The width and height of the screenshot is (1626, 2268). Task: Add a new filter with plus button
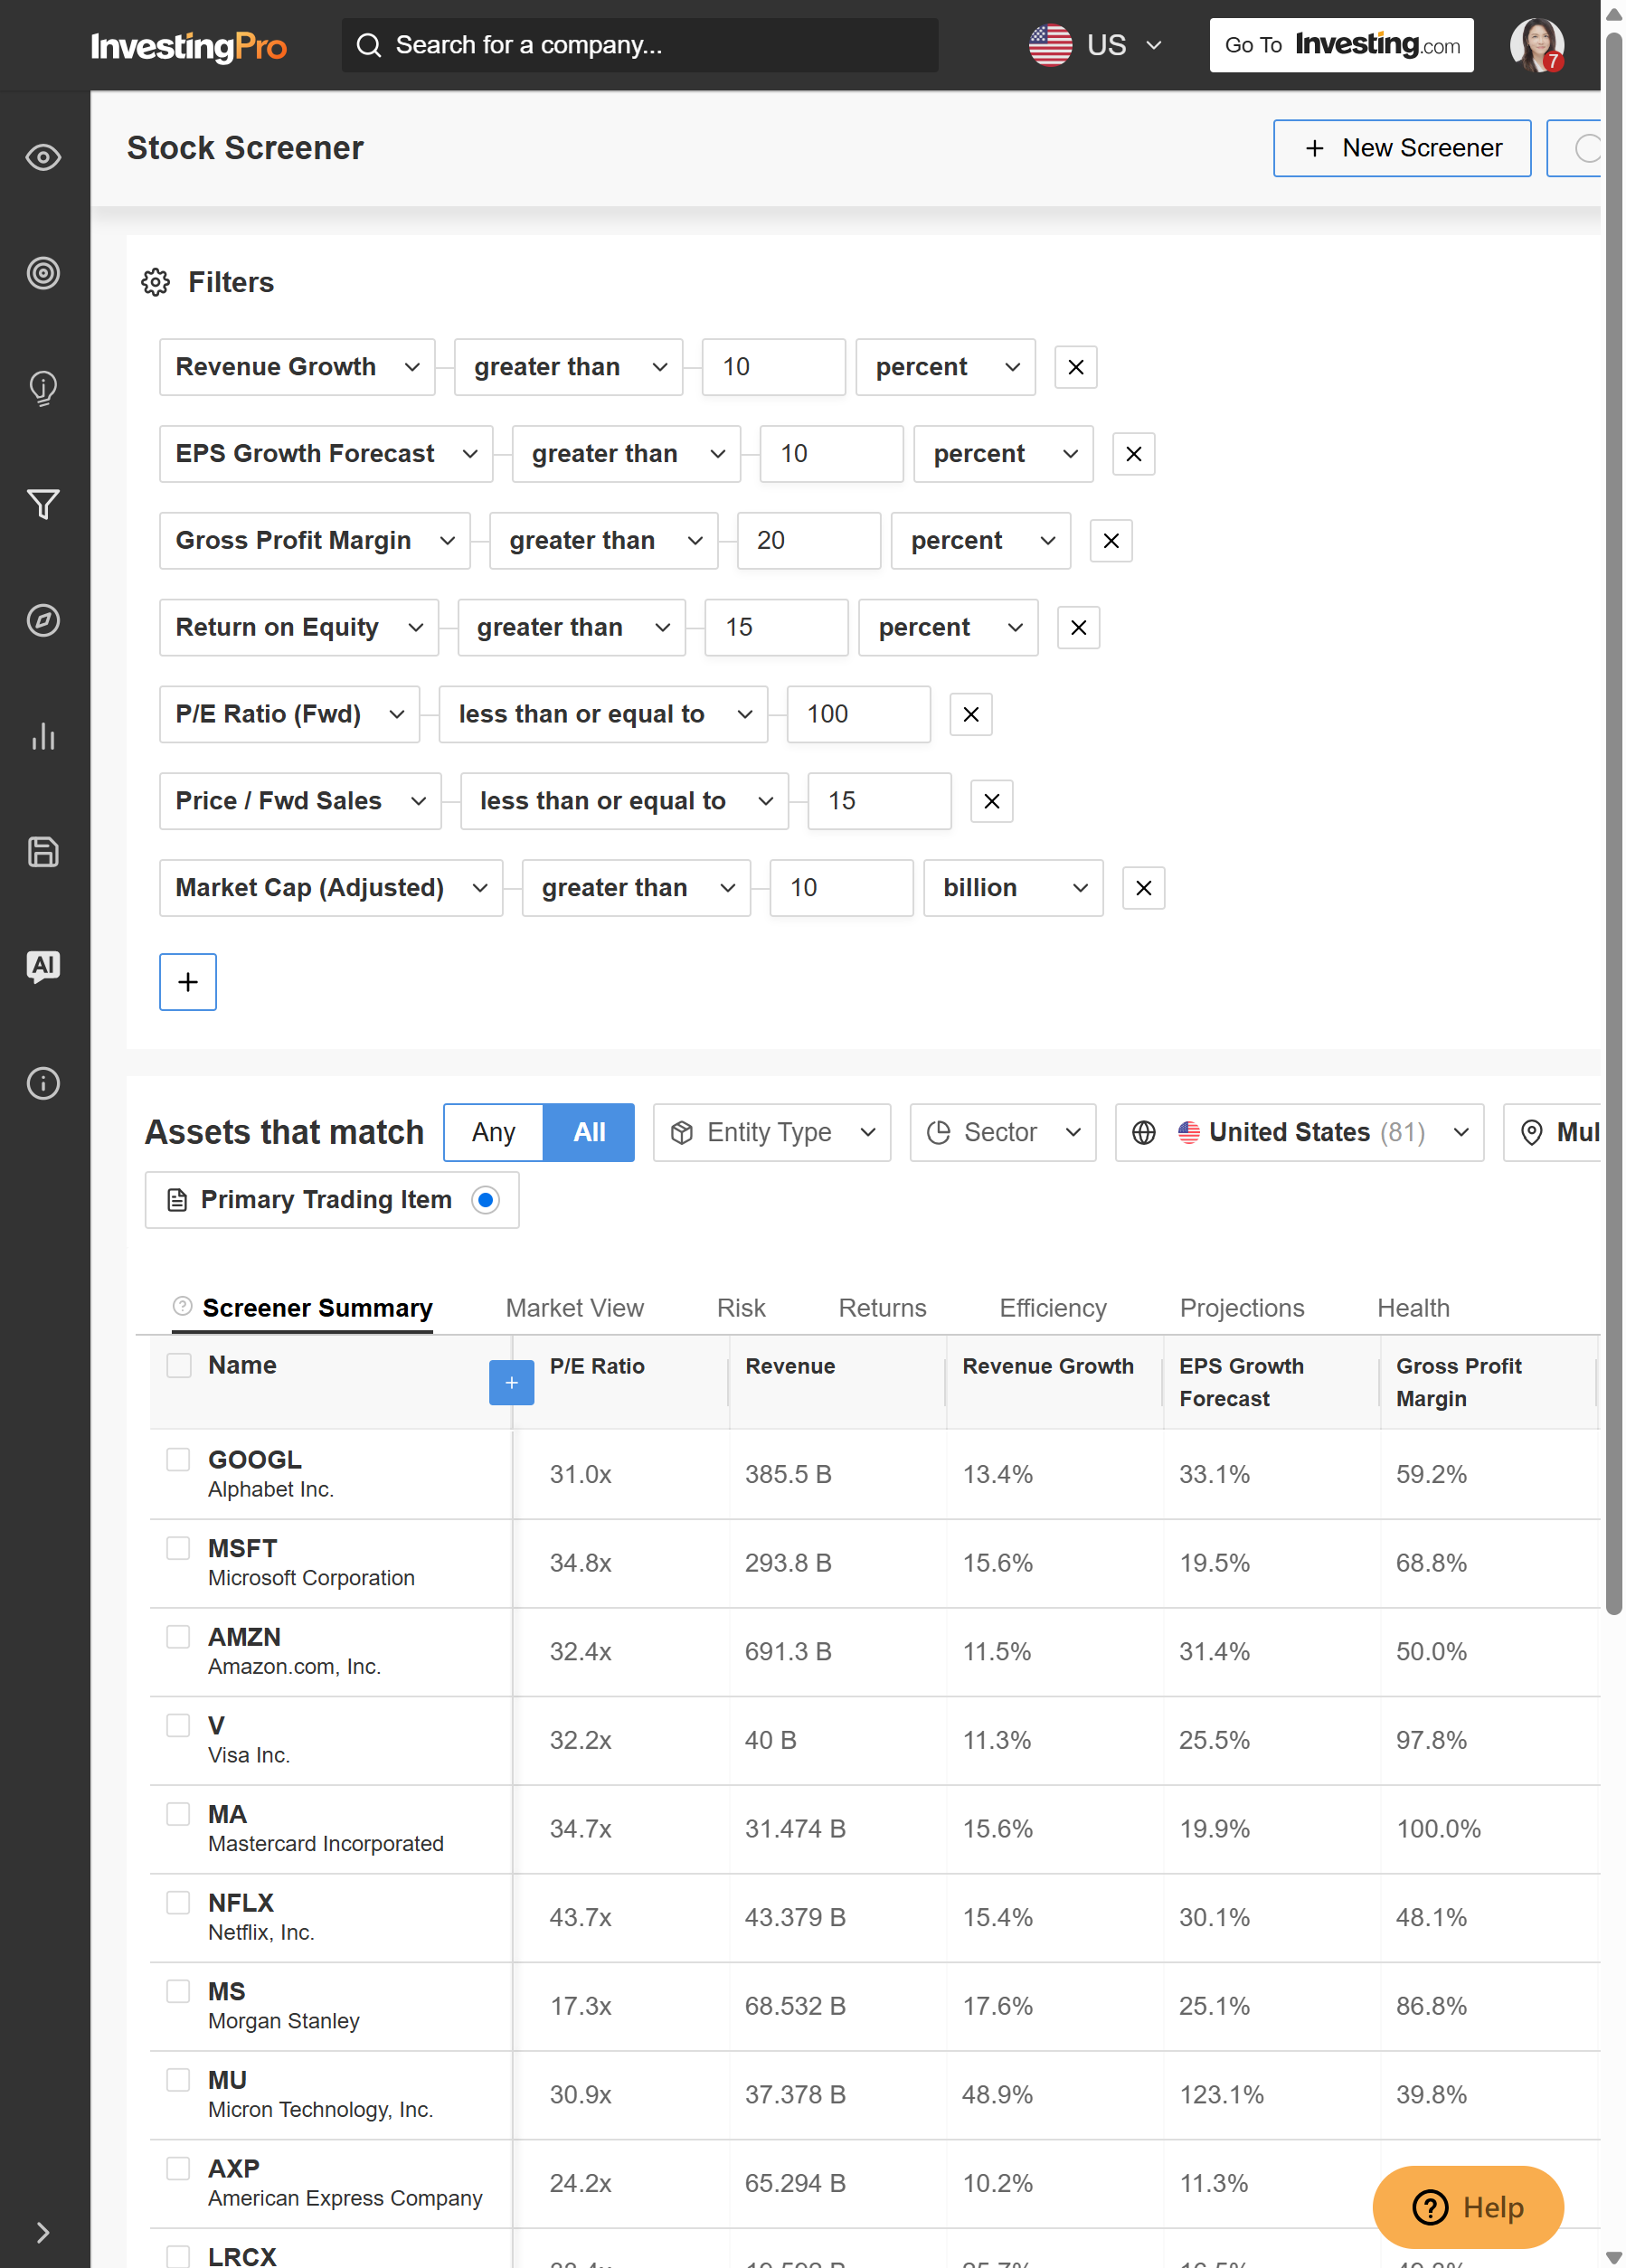pyautogui.click(x=188, y=982)
